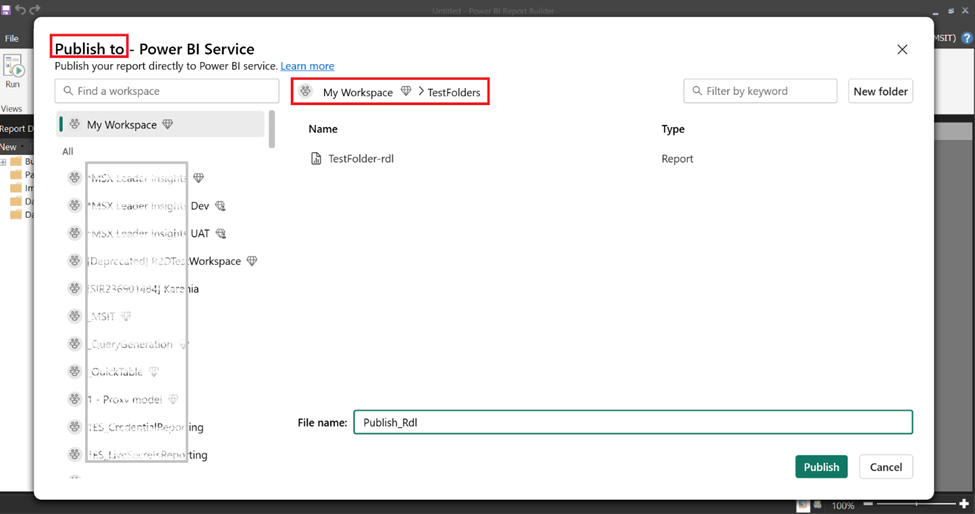Click the help question mark icon in Report Builder
The width and height of the screenshot is (975, 514).
tap(967, 38)
